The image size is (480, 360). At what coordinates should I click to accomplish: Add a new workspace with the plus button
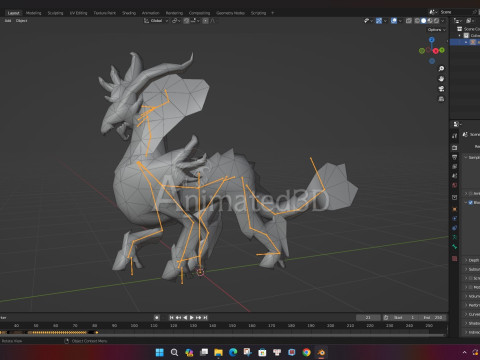pyautogui.click(x=272, y=13)
